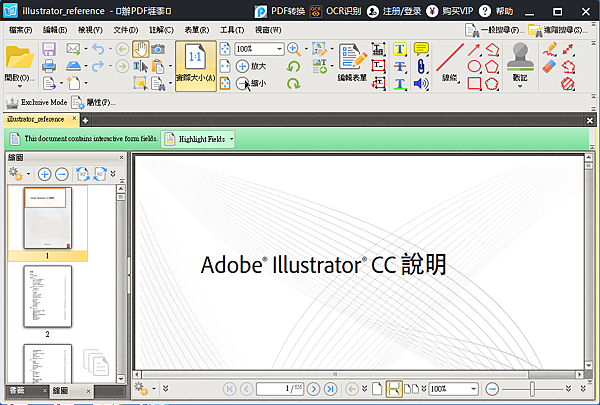This screenshot has width=600, height=405.
Task: Enlarge thumbnails with plus icon
Action: point(44,174)
